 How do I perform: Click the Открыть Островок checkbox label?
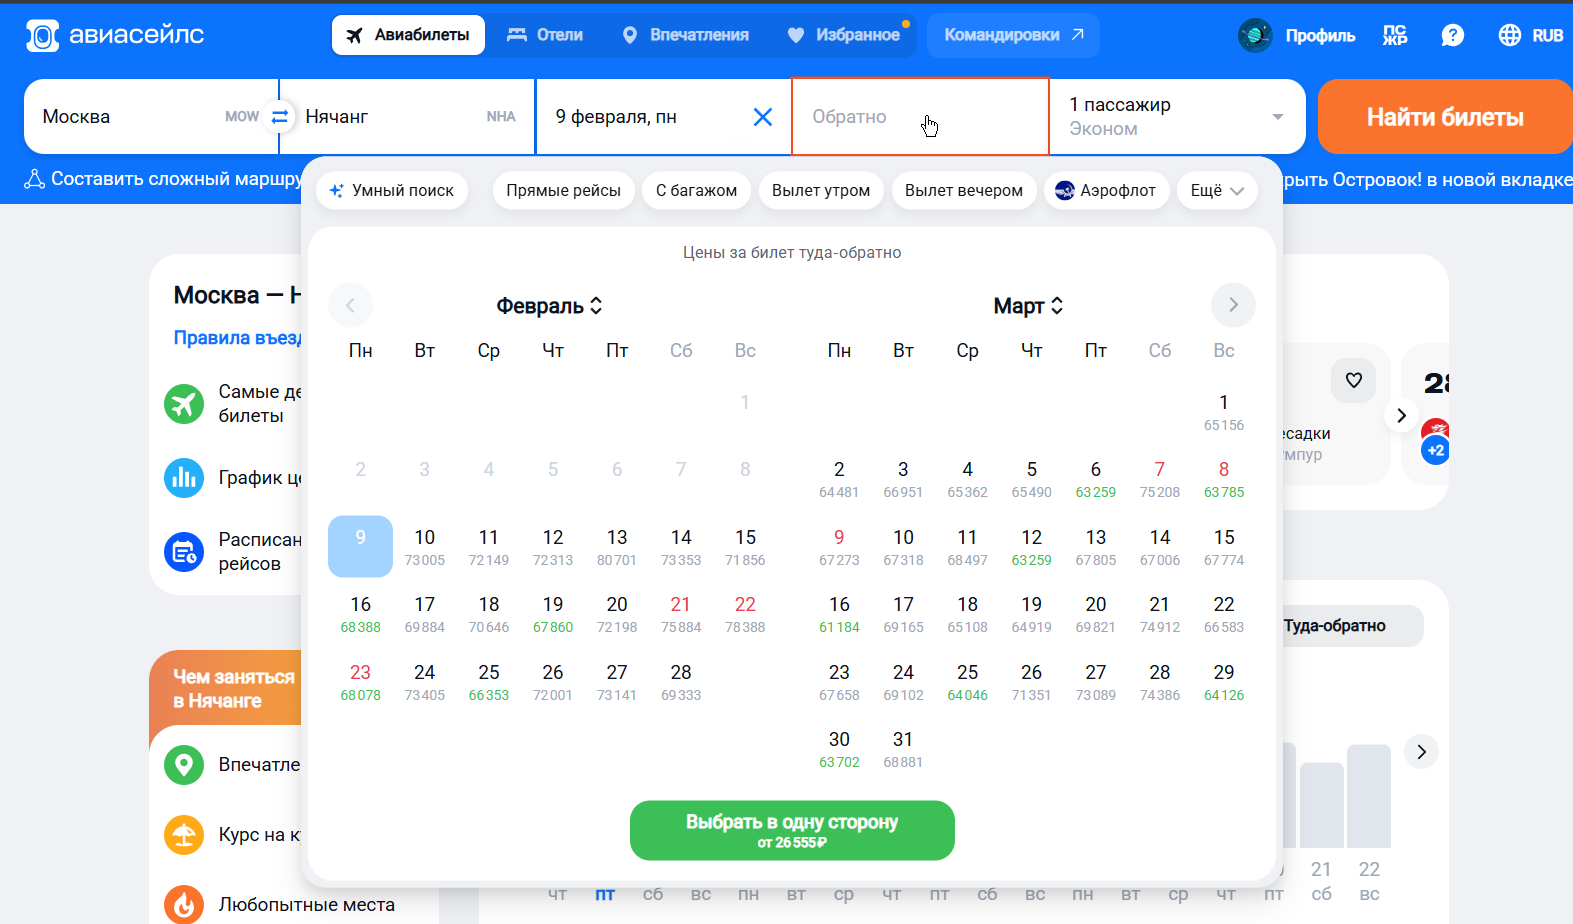point(1427,180)
